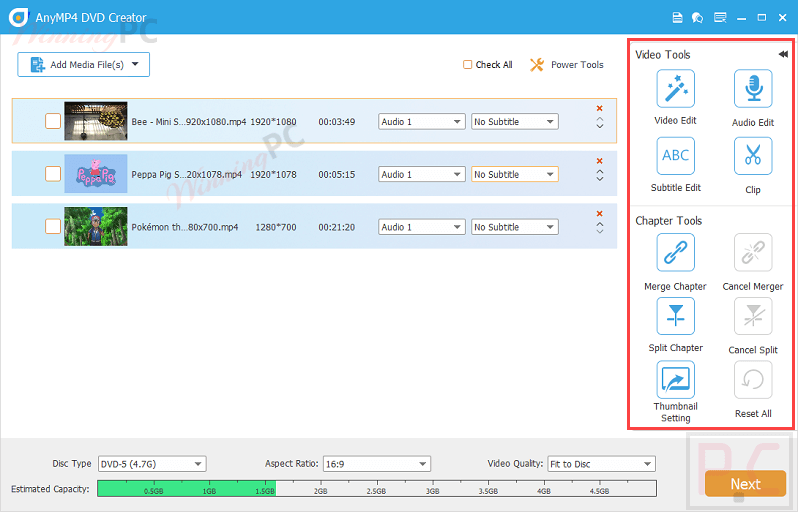Screen dimensions: 798x512
Task: Tick the Peppa Pig video checkbox
Action: coord(53,174)
